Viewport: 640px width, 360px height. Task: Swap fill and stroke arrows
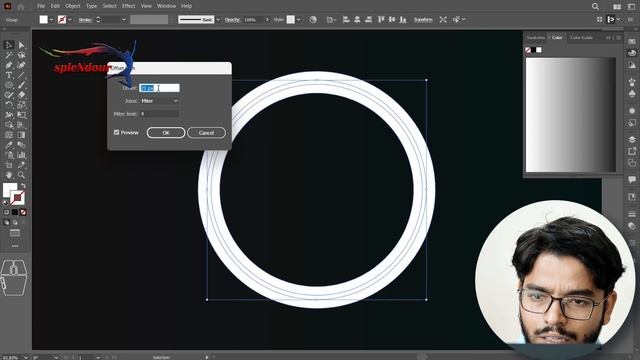point(23,186)
